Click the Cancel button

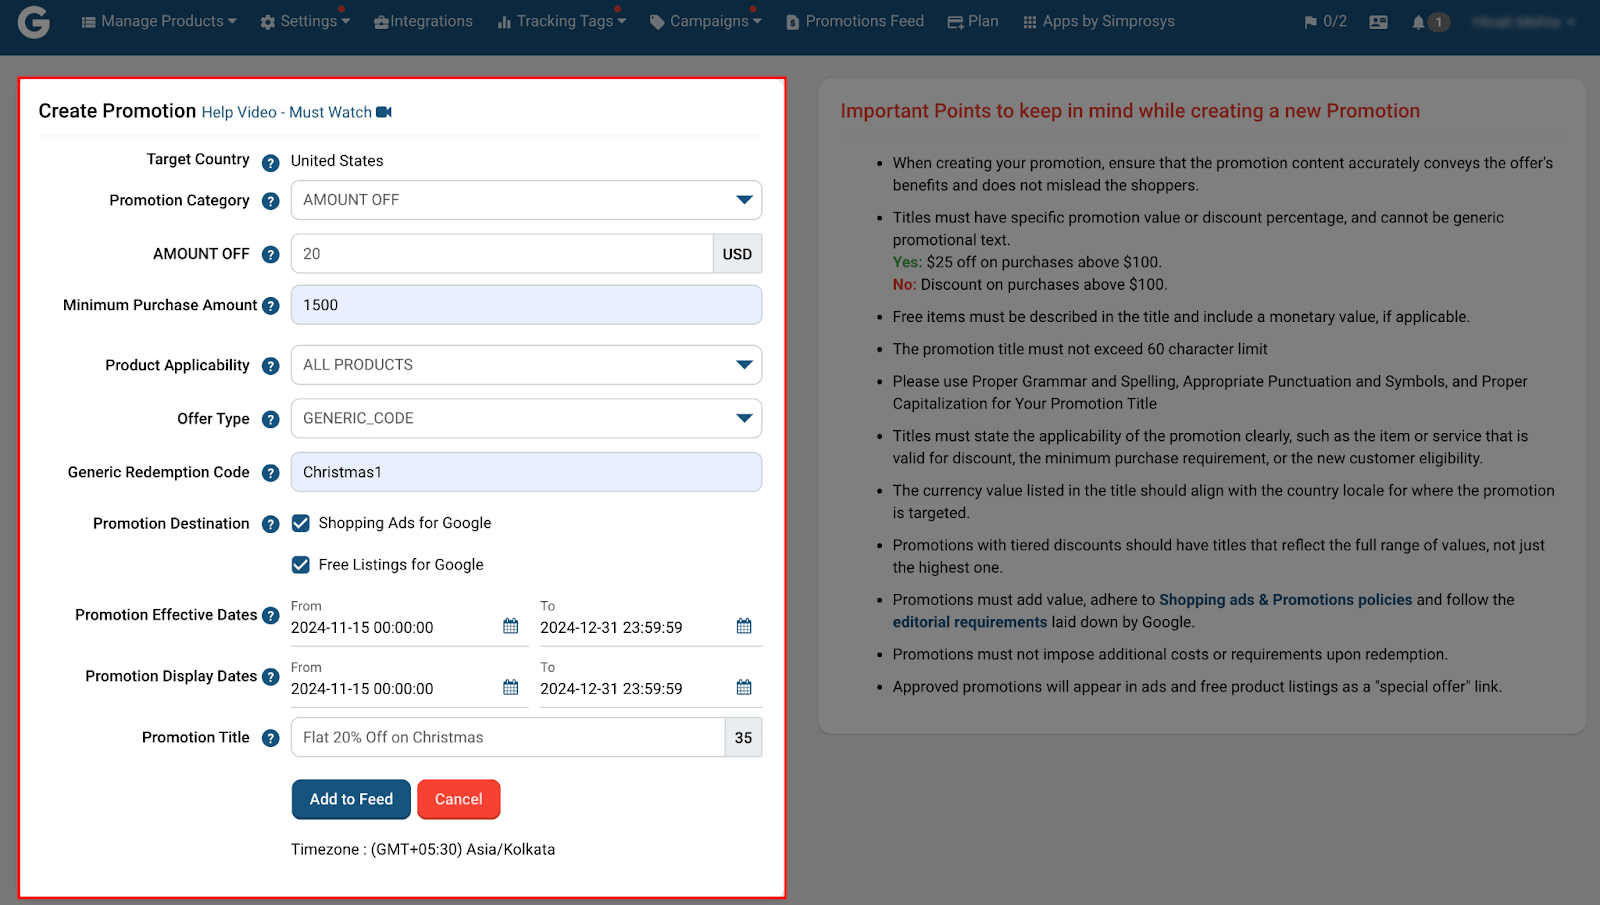[x=458, y=799]
